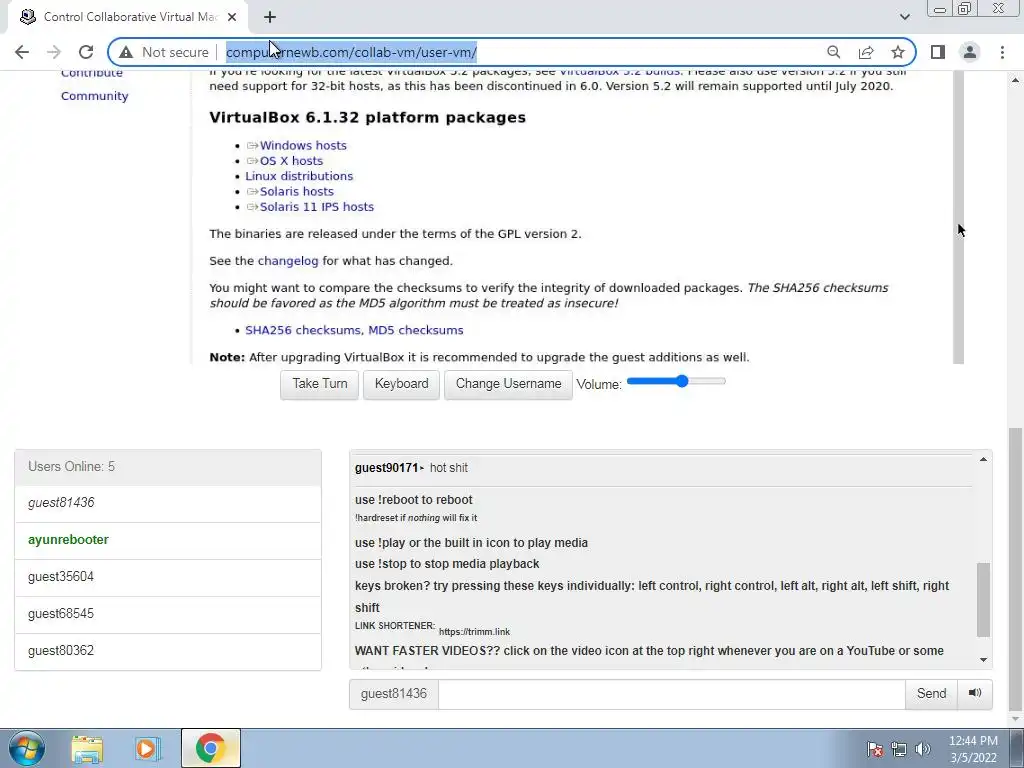Open the Solaris hosts link

[296, 191]
